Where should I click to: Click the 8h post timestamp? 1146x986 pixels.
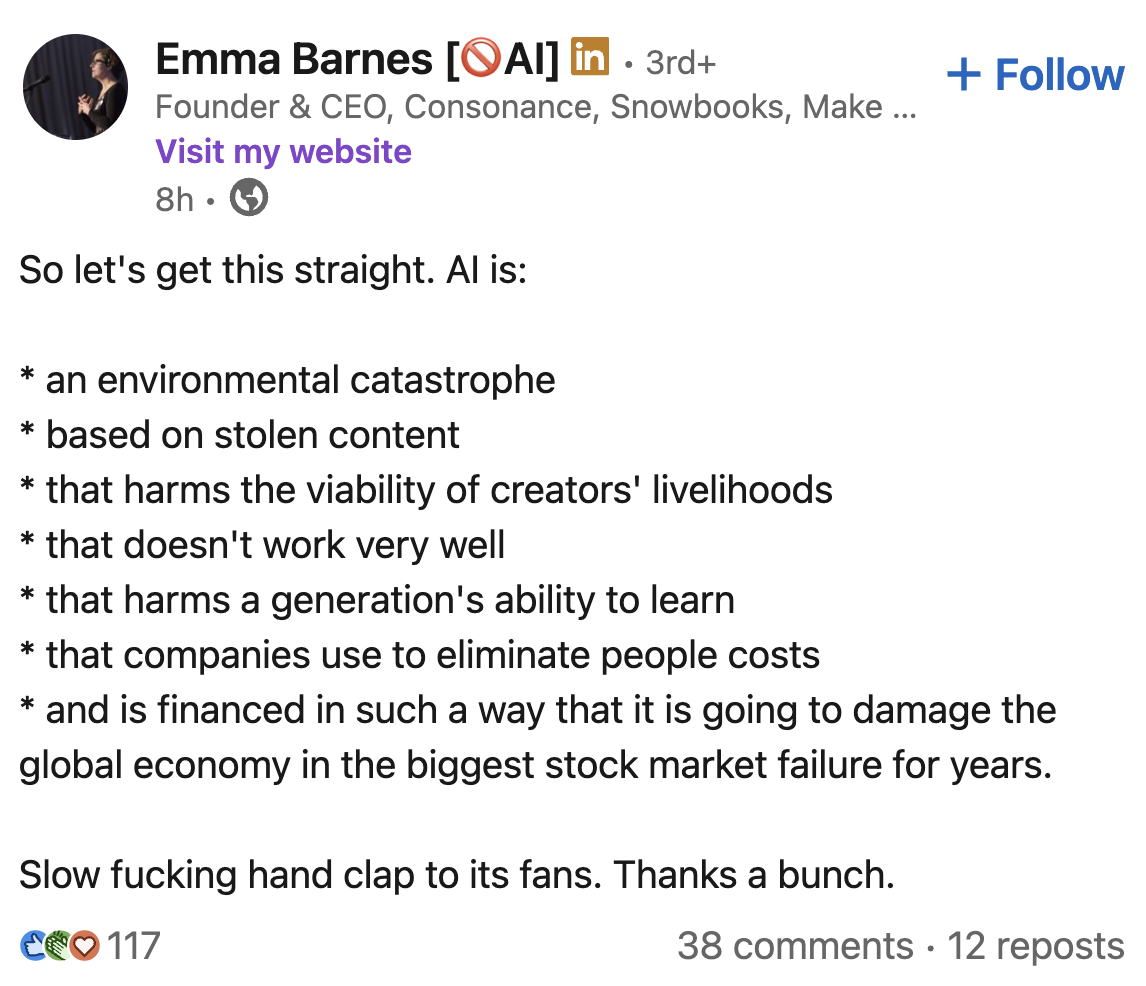click(x=174, y=200)
